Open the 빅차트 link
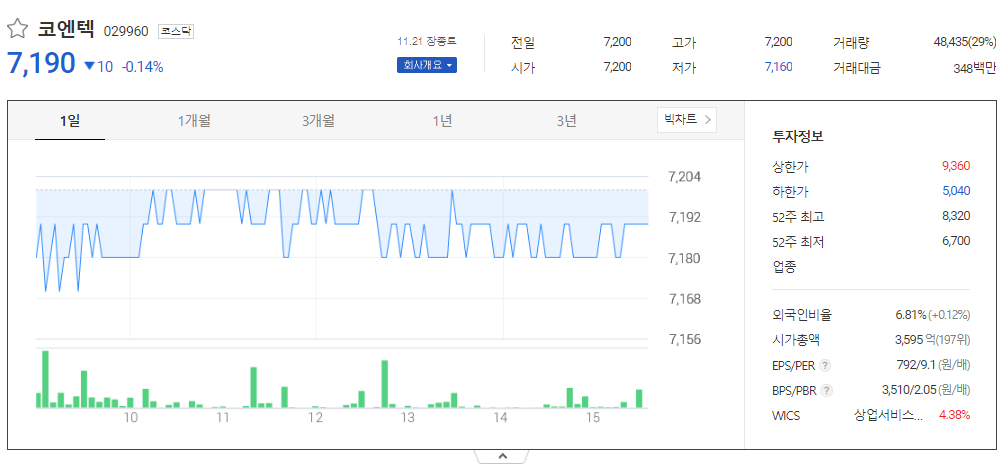This screenshot has height=468, width=1003. coord(687,120)
